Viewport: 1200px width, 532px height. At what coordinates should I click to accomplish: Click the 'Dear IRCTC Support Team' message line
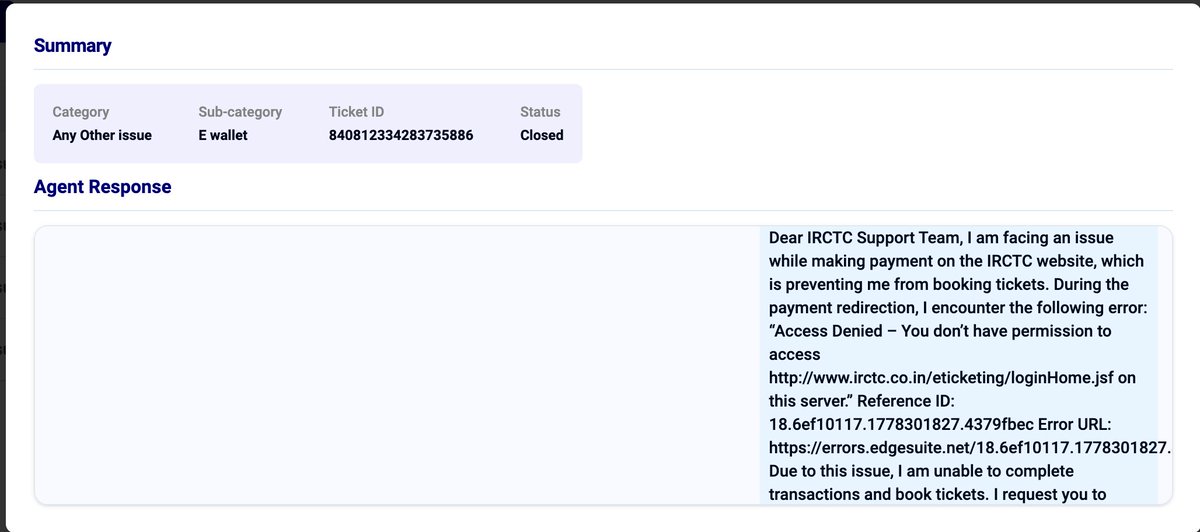(x=941, y=238)
